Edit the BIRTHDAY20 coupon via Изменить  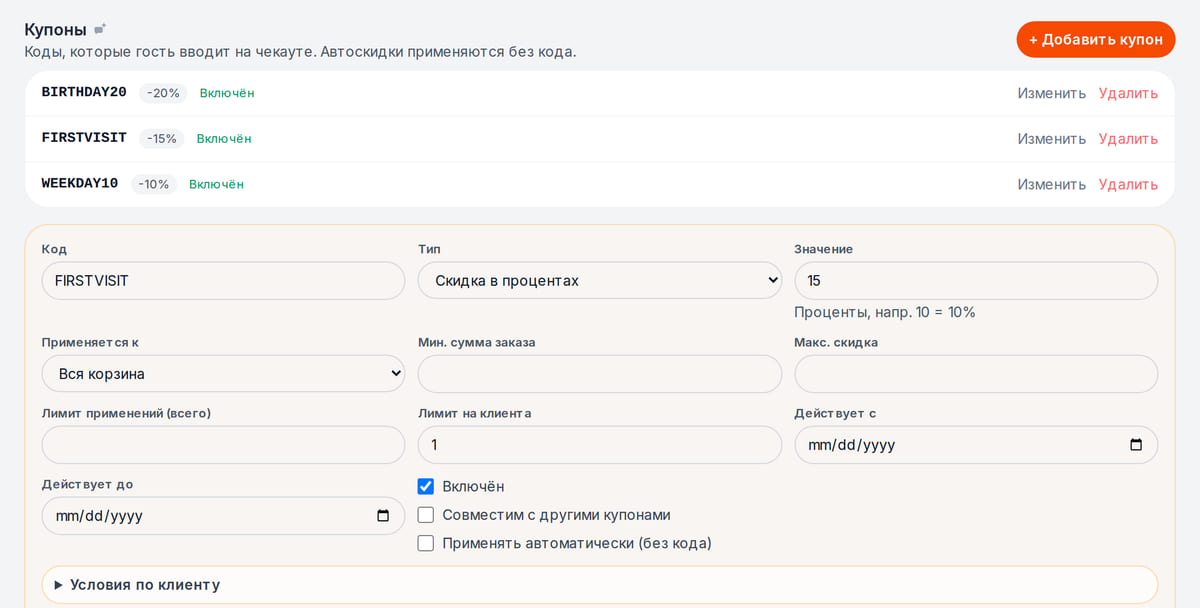1052,93
